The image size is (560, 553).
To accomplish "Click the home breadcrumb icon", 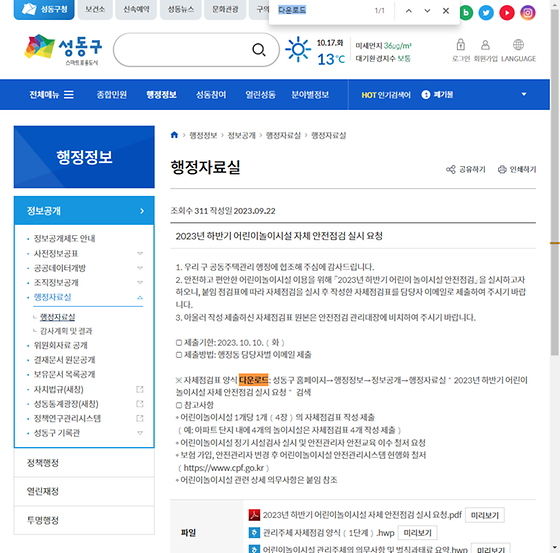I will tap(174, 135).
